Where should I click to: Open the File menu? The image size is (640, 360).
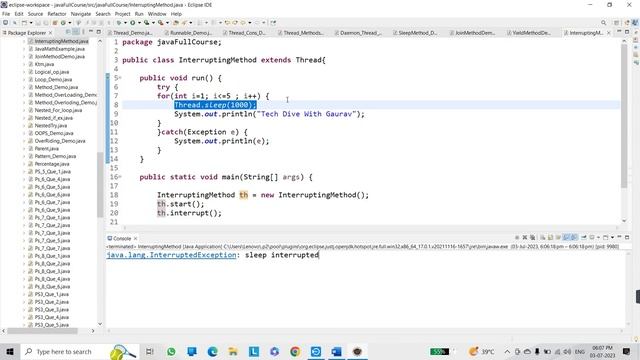click(6, 14)
